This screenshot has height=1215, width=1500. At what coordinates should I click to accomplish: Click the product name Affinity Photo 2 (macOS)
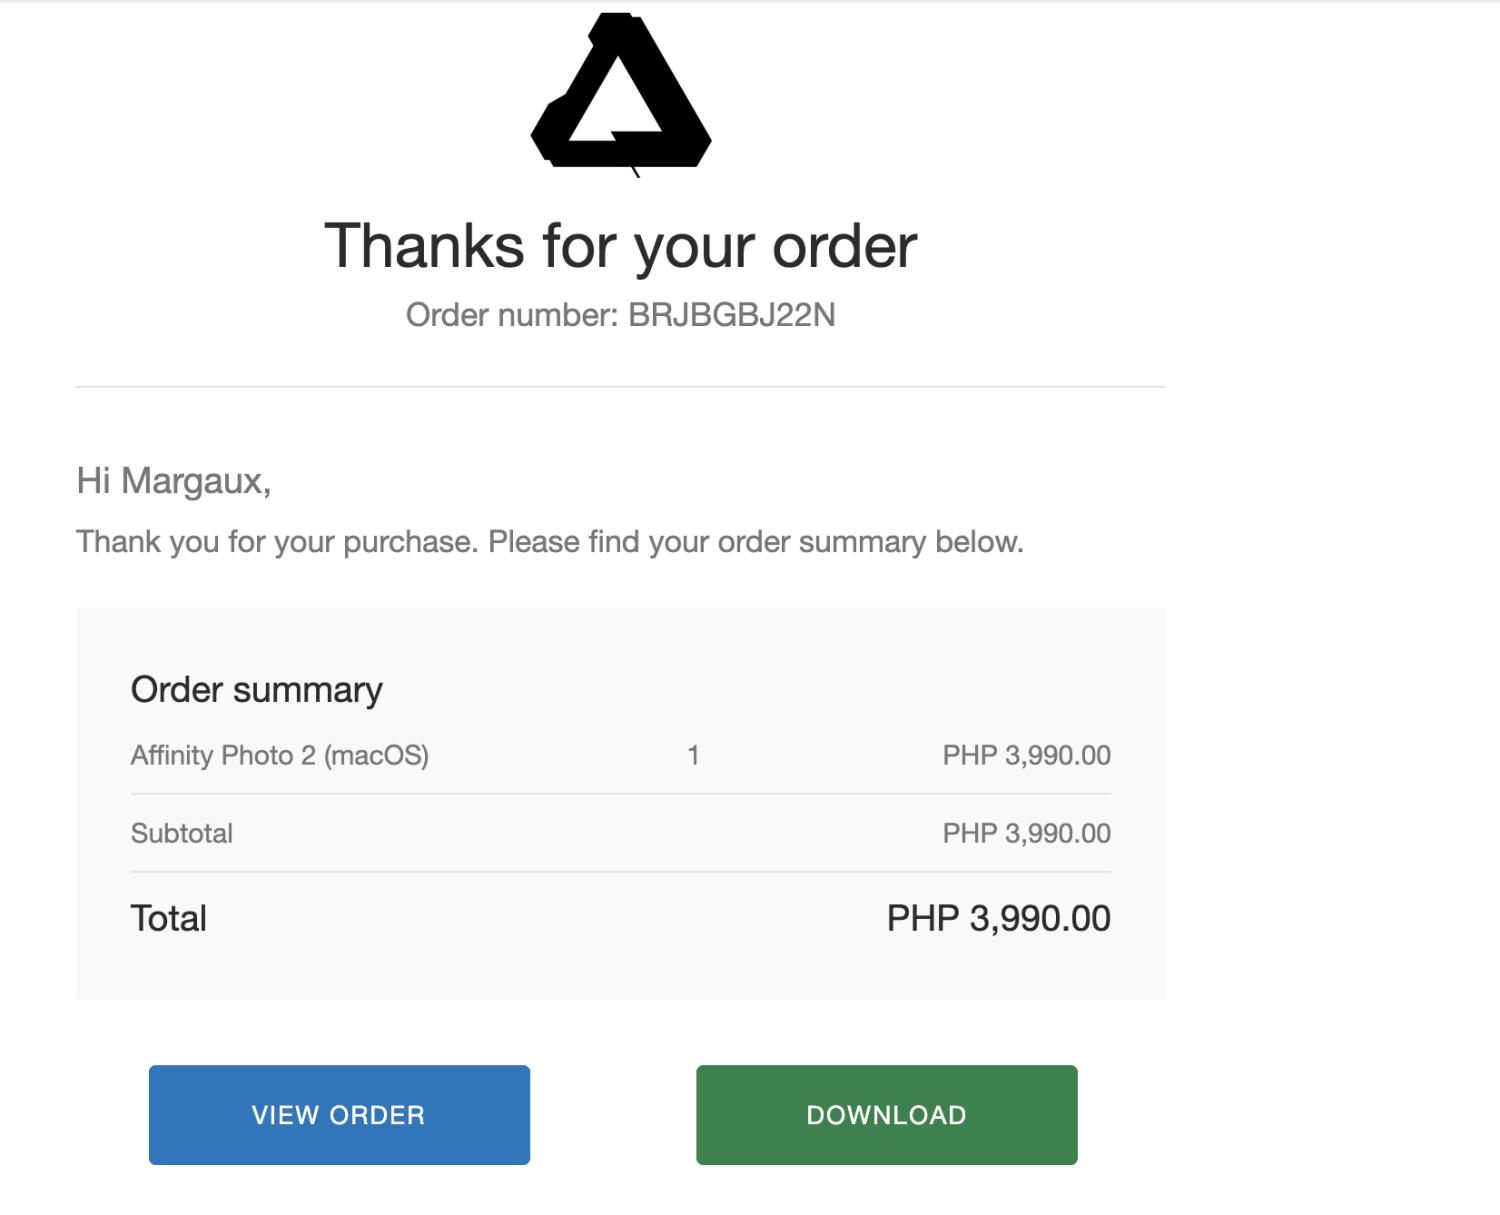280,755
